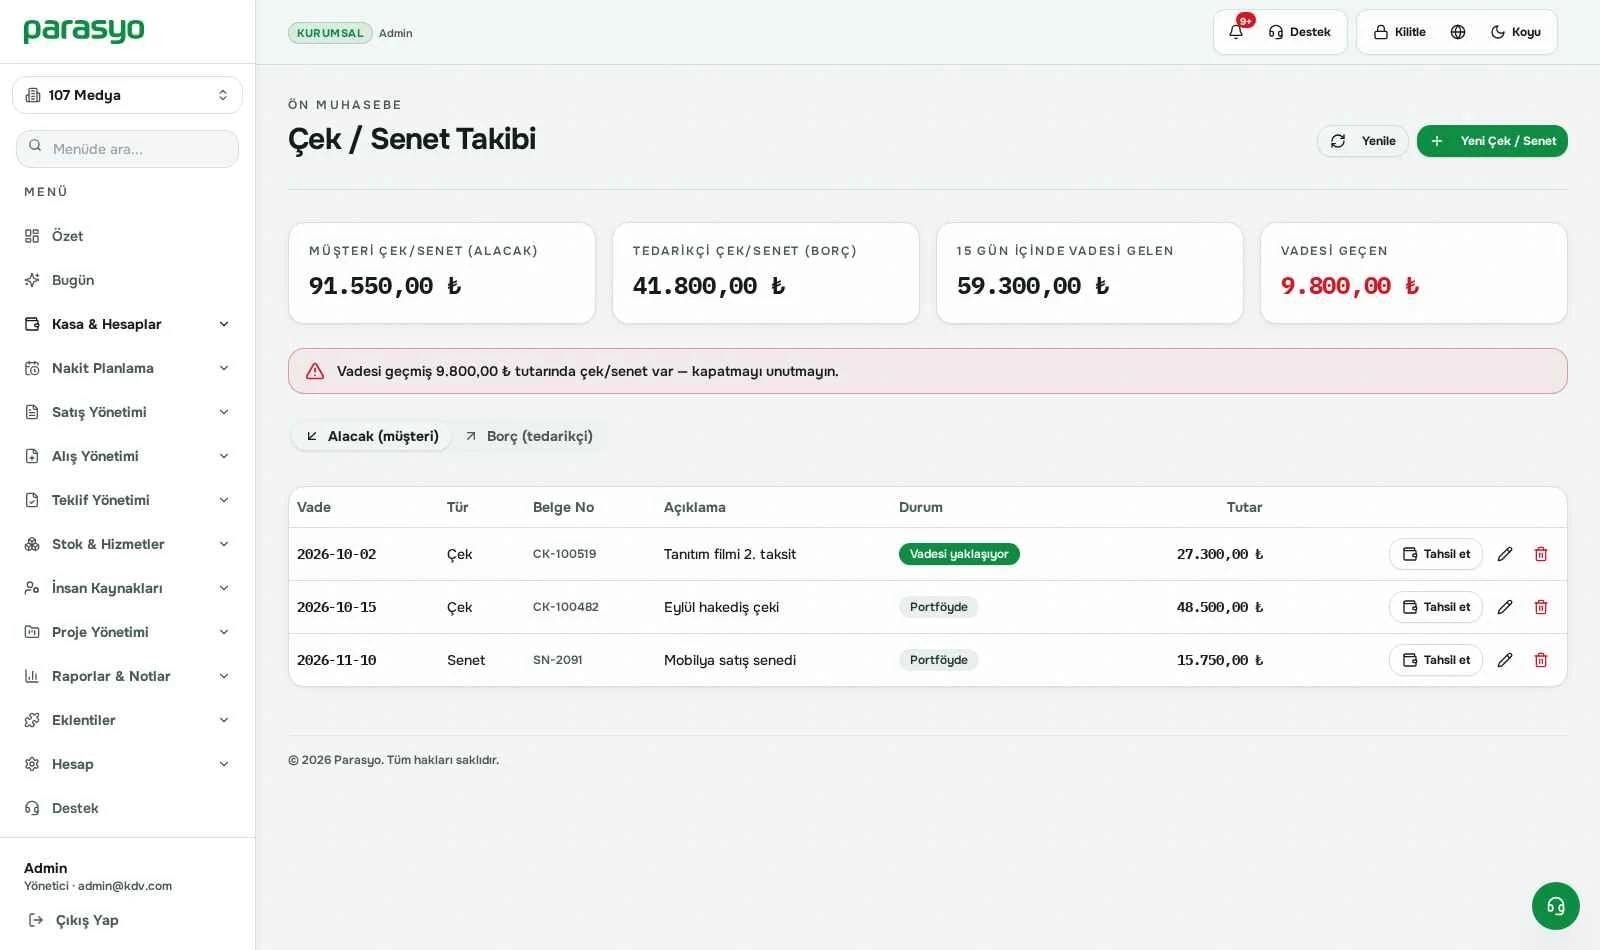Click Çıkış Yap to log out
The image size is (1600, 950).
74,920
